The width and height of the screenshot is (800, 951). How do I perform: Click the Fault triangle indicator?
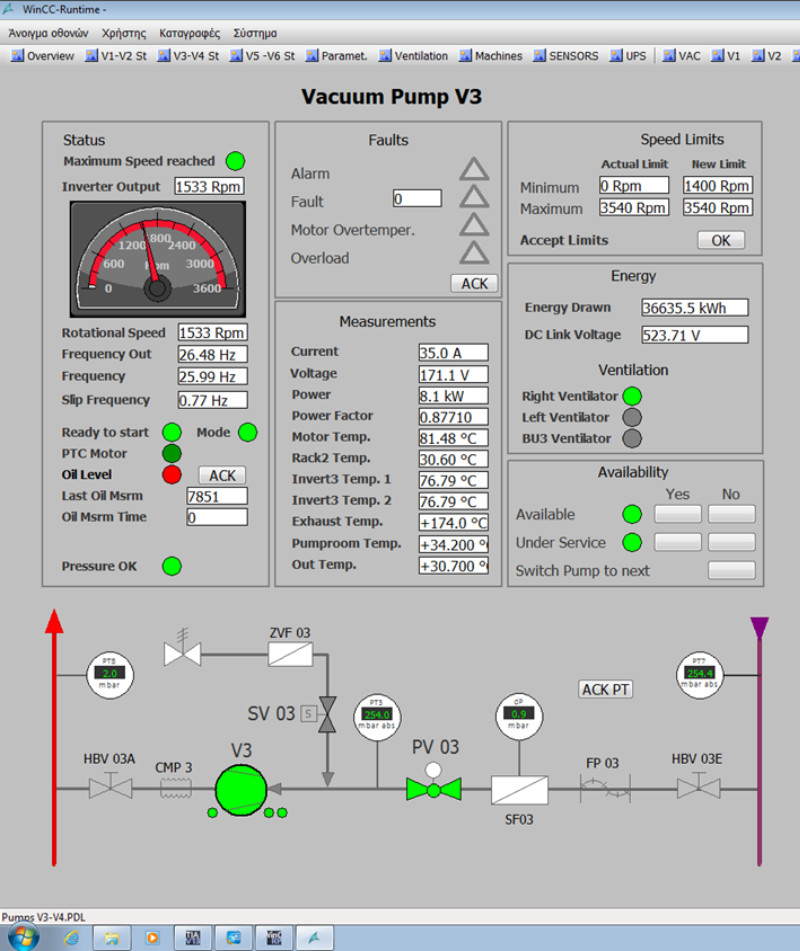point(474,197)
